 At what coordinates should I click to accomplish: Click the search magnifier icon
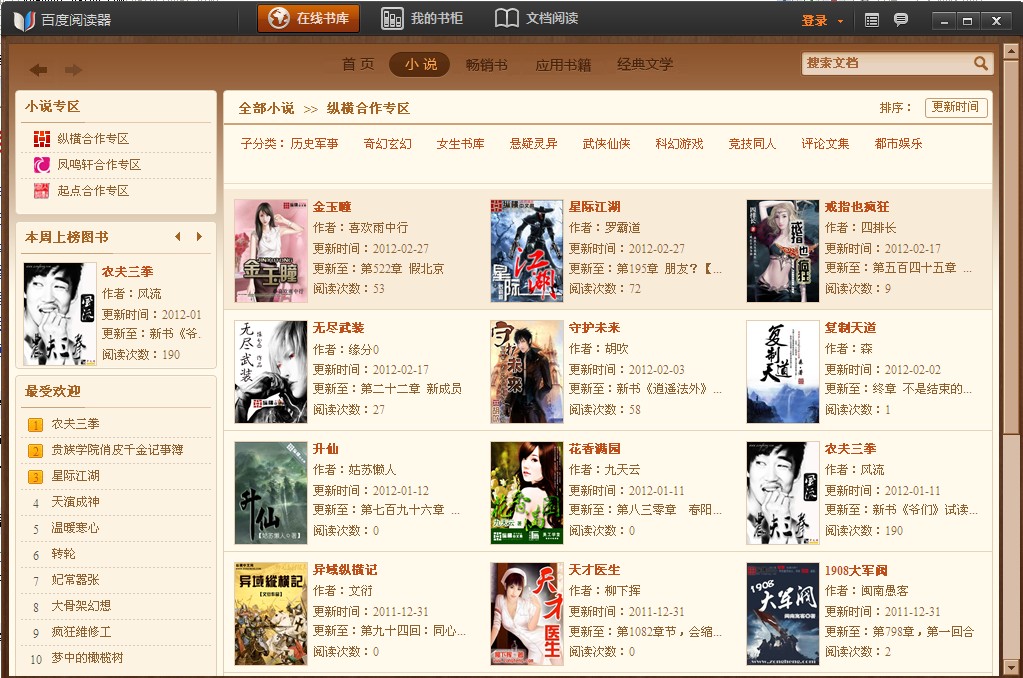pos(981,63)
